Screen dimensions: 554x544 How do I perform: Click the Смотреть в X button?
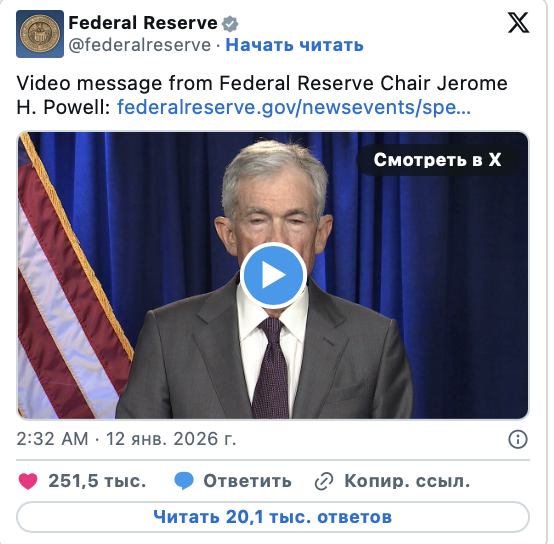coord(437,160)
